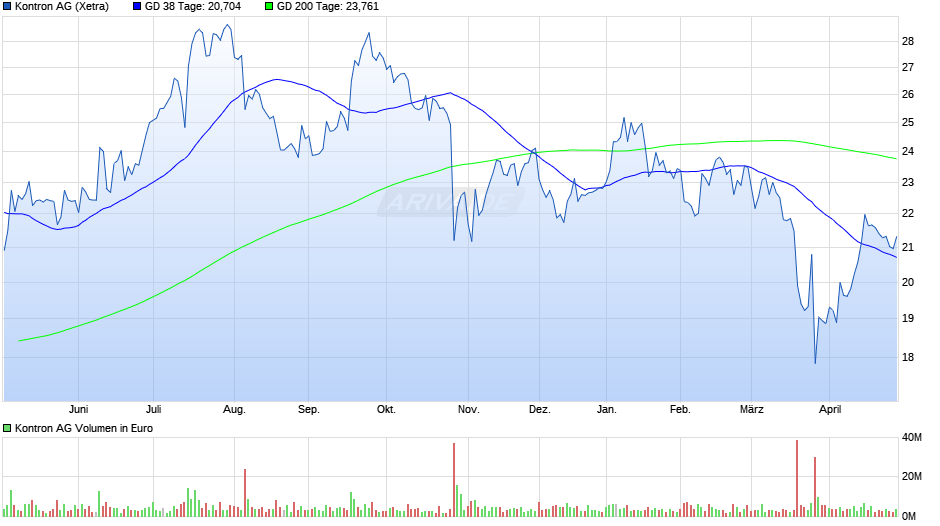Screen dimensions: 940x526
Task: Click the Kontron AG (Xetra) legend swatch
Action: point(7,7)
